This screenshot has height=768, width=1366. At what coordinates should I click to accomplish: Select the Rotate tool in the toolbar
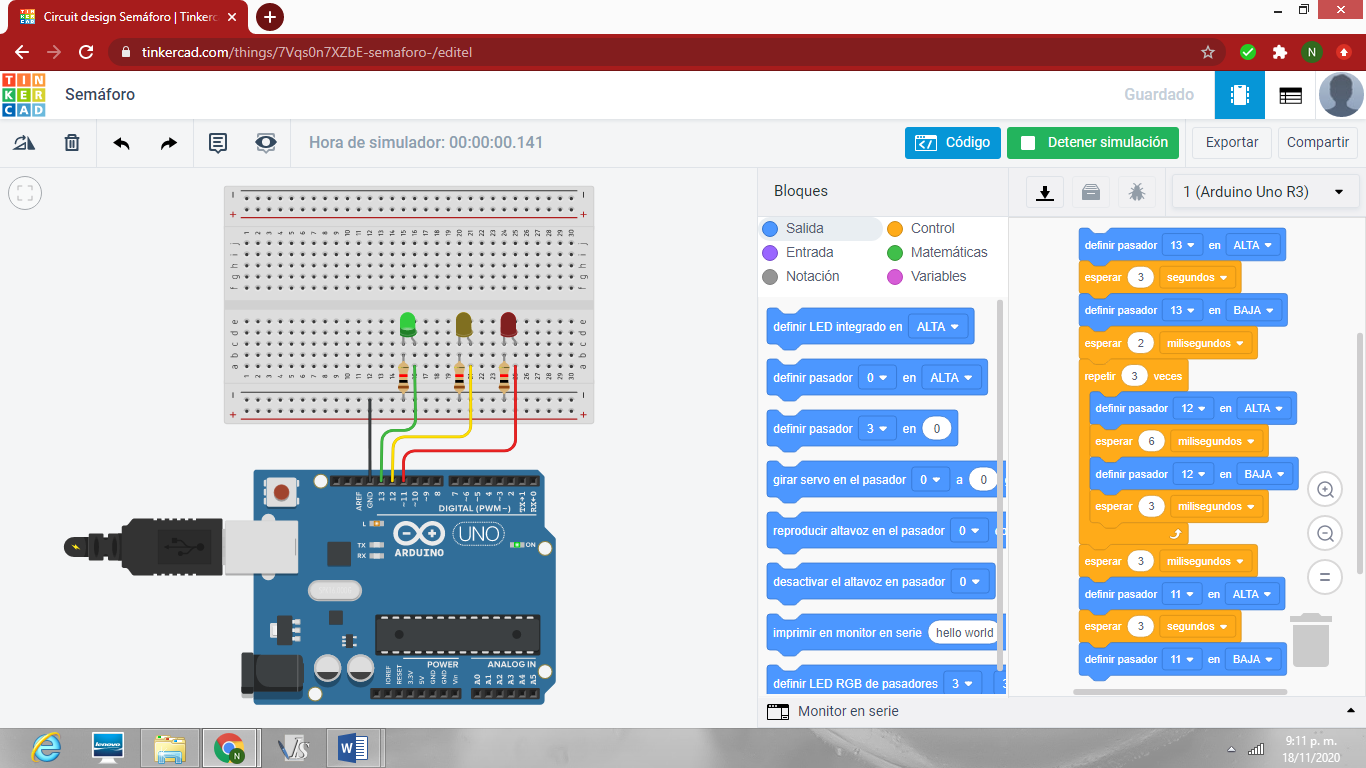(24, 143)
